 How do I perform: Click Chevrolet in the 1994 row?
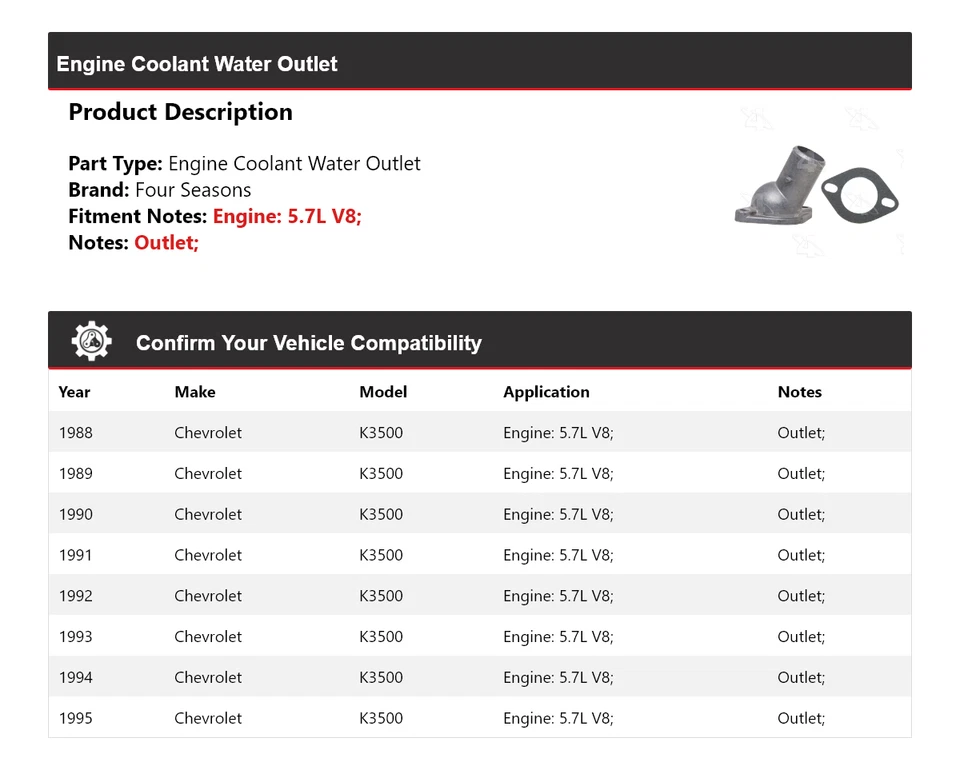pyautogui.click(x=208, y=677)
